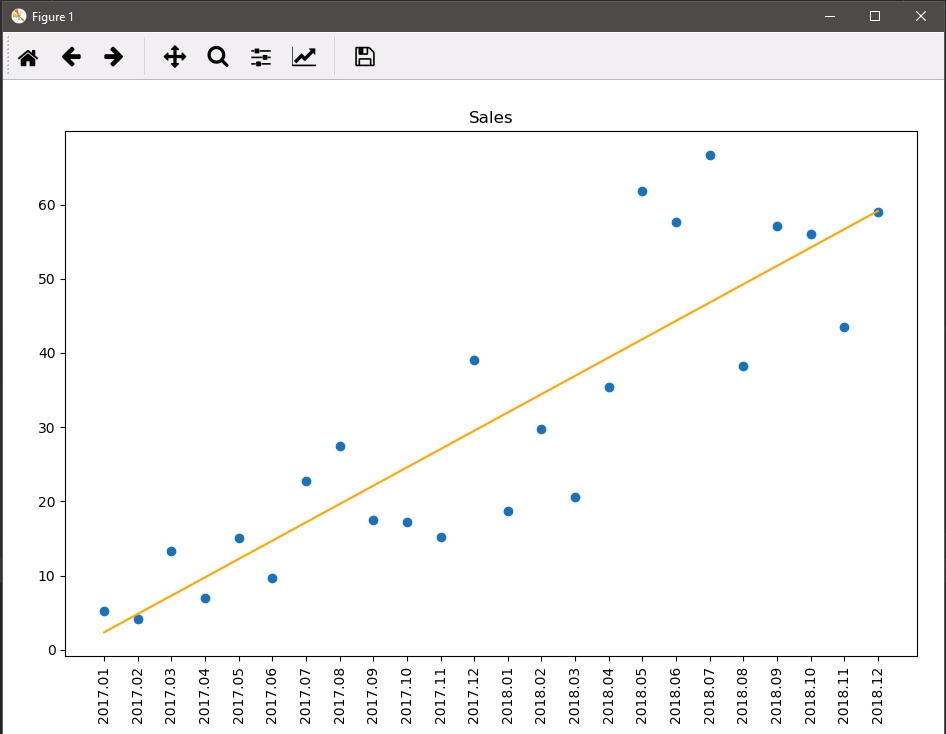The height and width of the screenshot is (734, 946).
Task: Click the data point above 2018.12
Action: coord(878,212)
